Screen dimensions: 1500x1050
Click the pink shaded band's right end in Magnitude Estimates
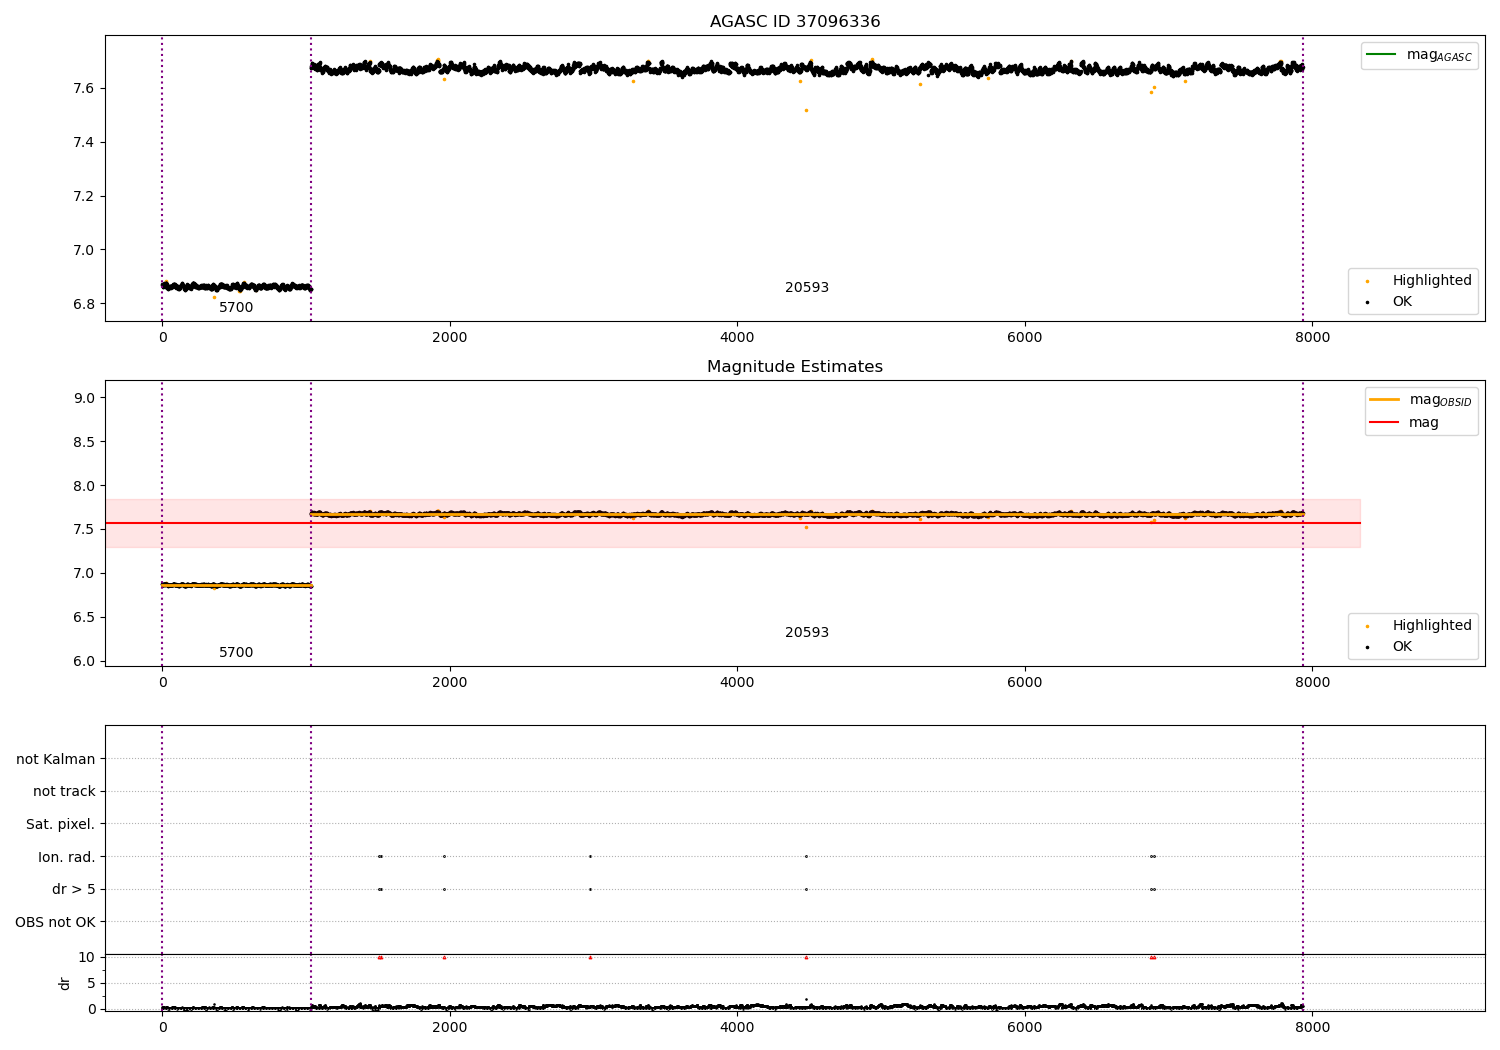click(x=1358, y=523)
